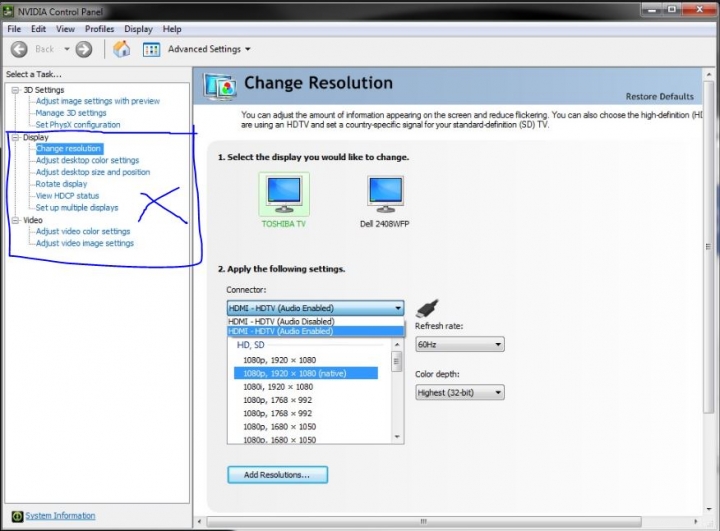
Task: Select Adjust image settings with preview
Action: 98,101
